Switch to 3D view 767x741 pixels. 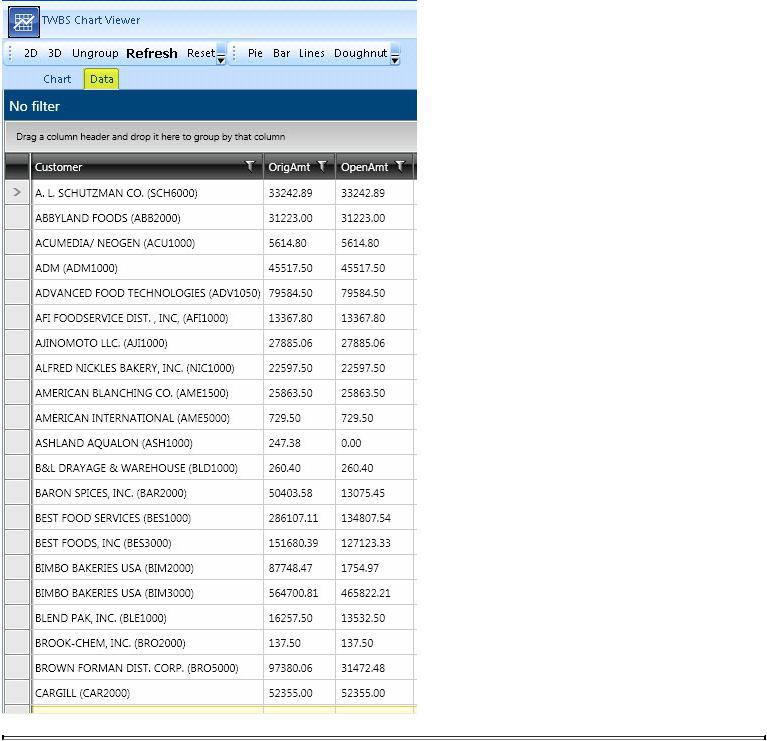pos(55,53)
